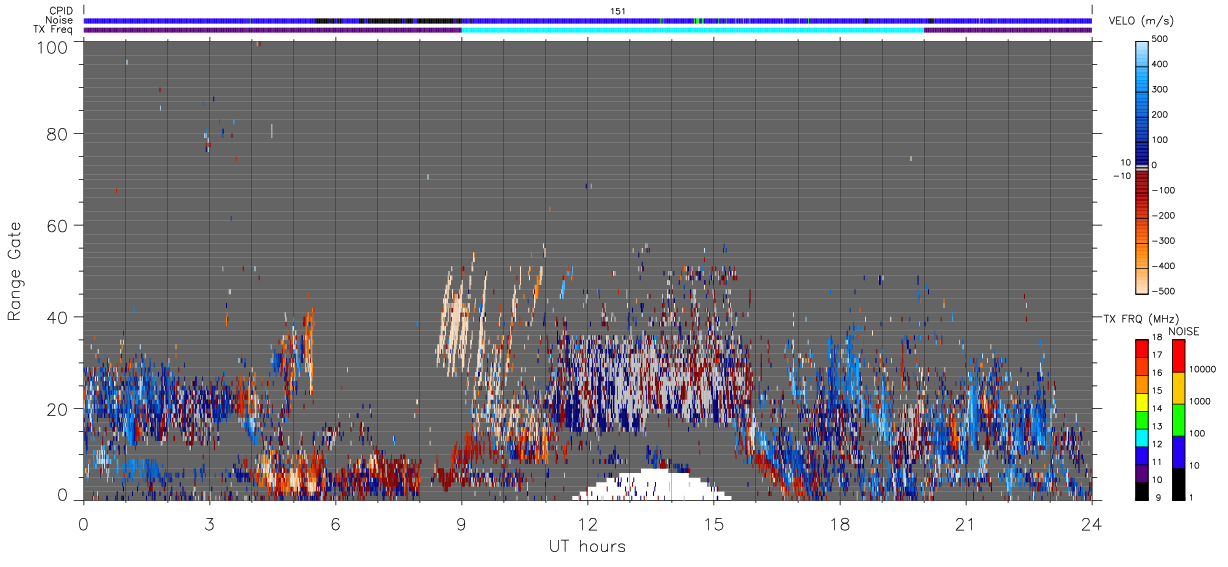
Task: Click the light blue top of the velocity colorbar
Action: (1142, 52)
